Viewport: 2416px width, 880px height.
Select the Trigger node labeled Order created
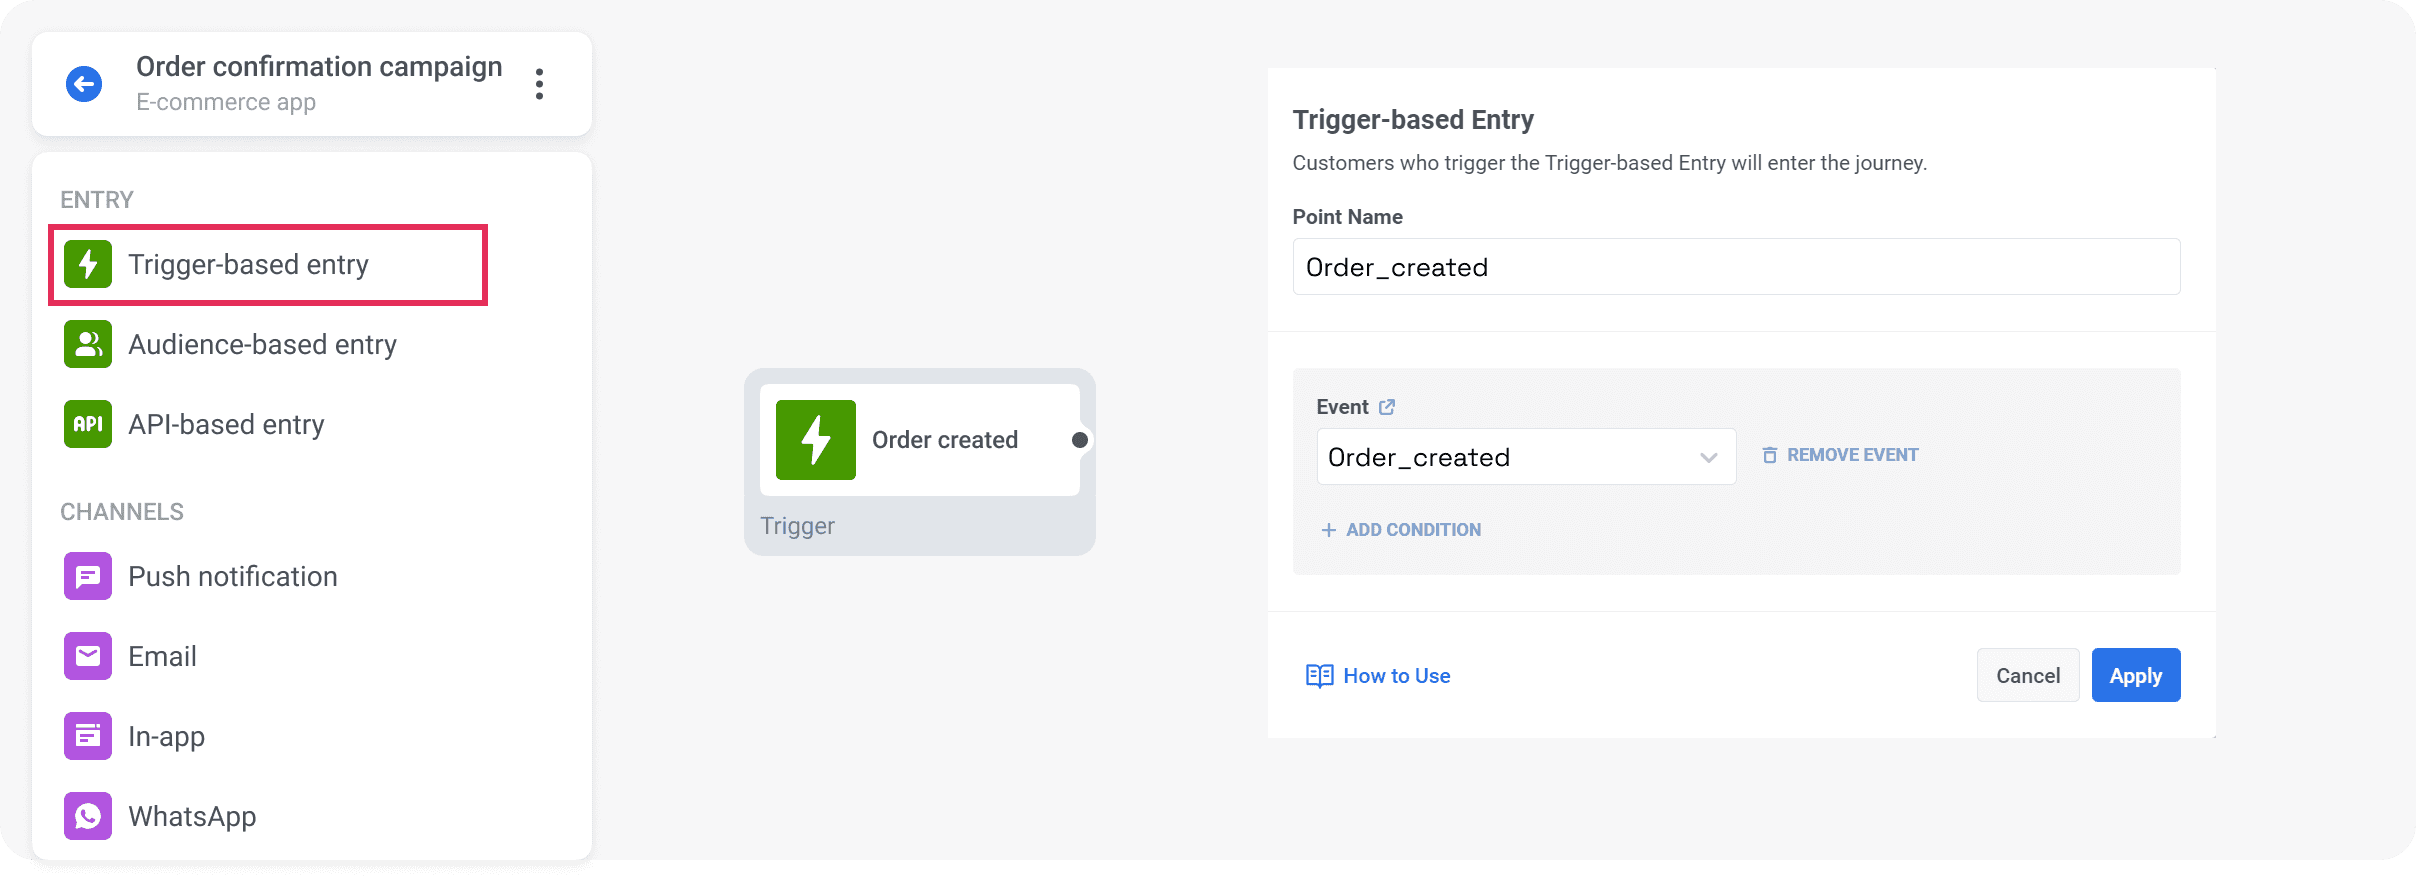[x=918, y=439]
